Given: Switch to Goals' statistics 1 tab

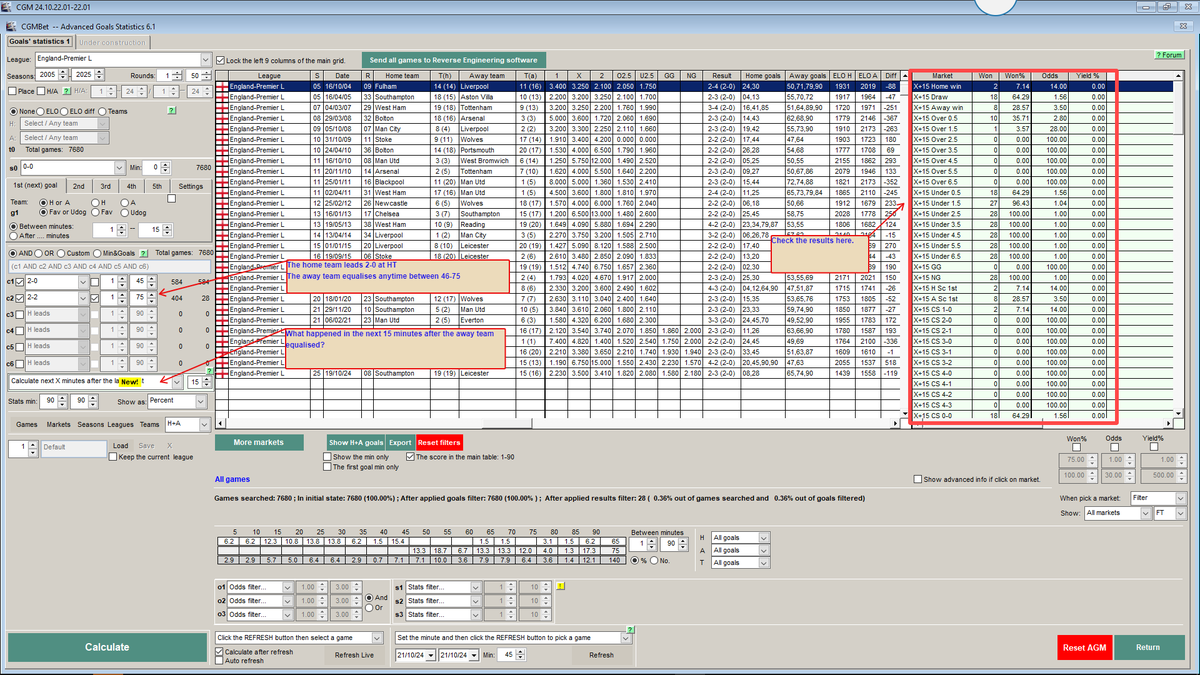Looking at the screenshot, I should tap(39, 42).
